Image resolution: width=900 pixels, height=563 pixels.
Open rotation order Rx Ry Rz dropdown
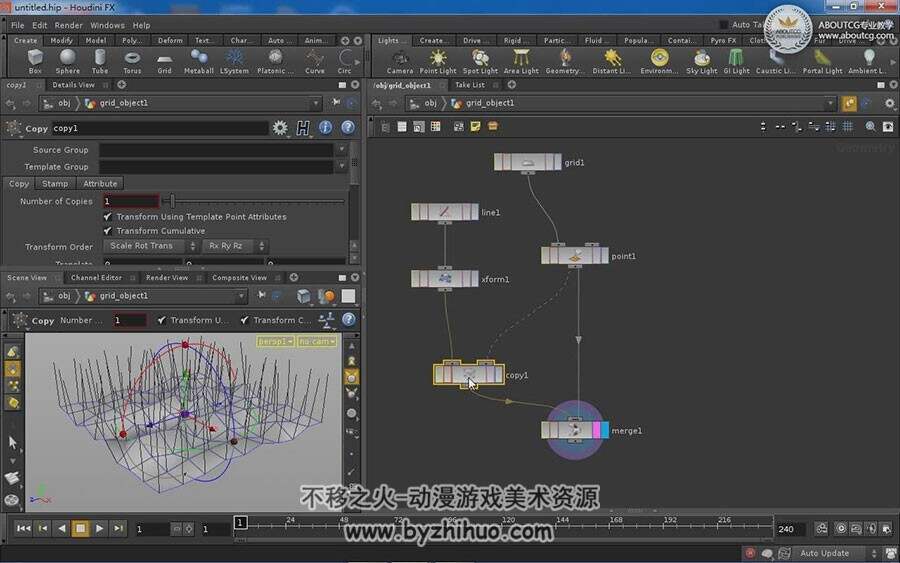pyautogui.click(x=235, y=246)
